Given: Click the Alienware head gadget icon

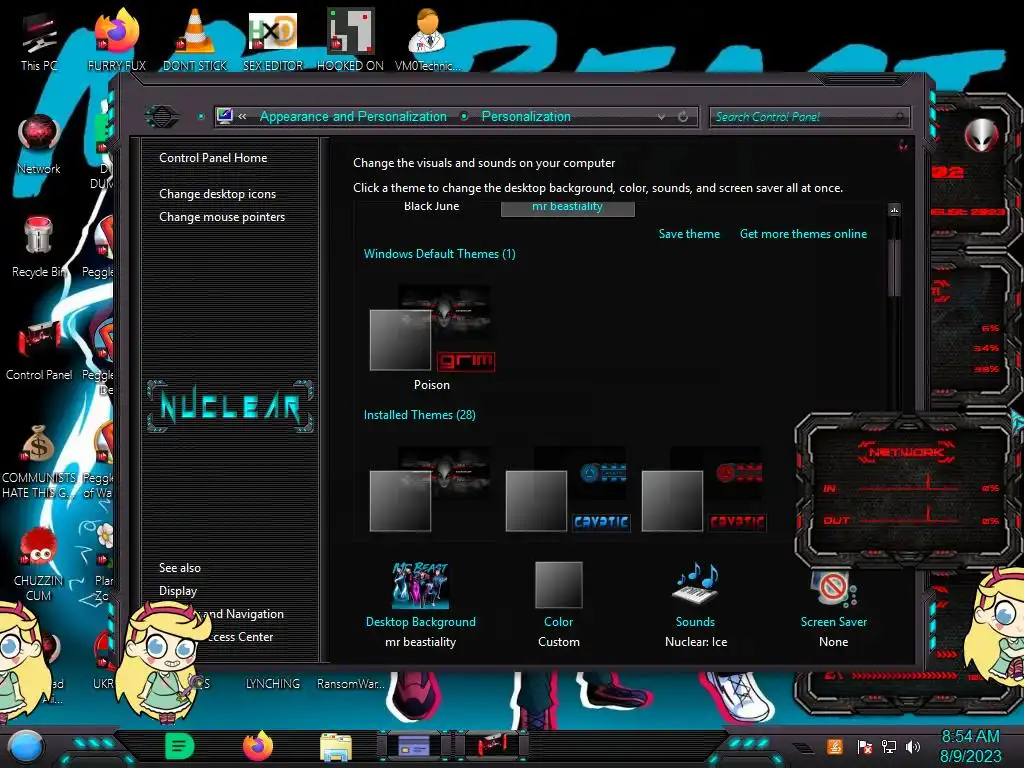Looking at the screenshot, I should pyautogui.click(x=981, y=135).
